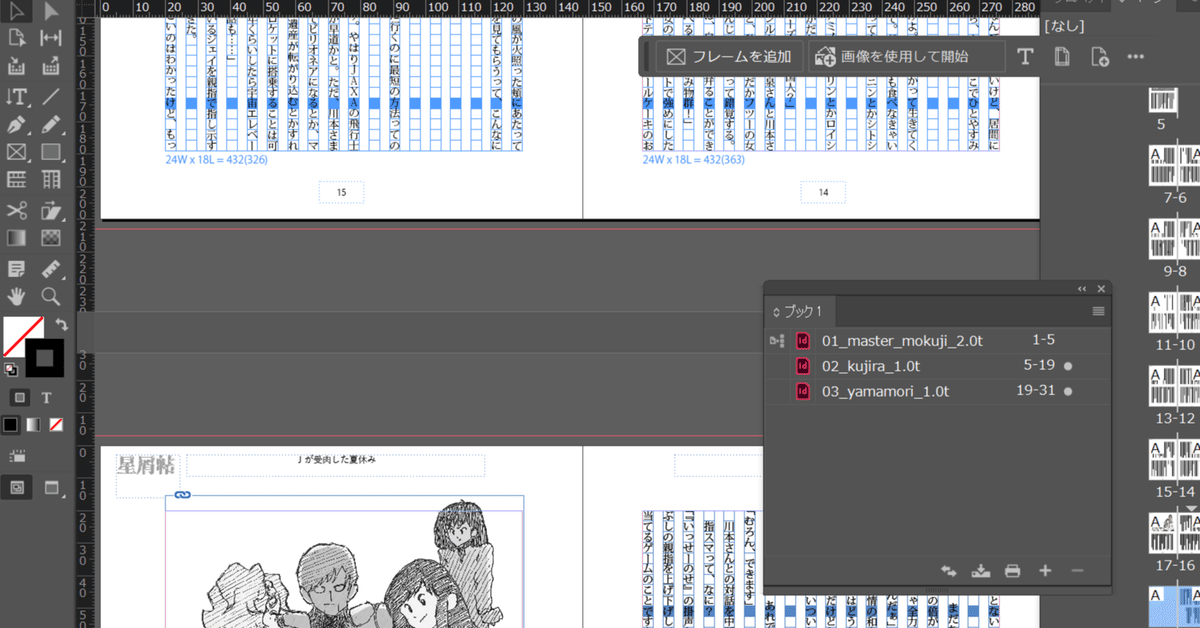Click page number frame 15

click(x=342, y=192)
